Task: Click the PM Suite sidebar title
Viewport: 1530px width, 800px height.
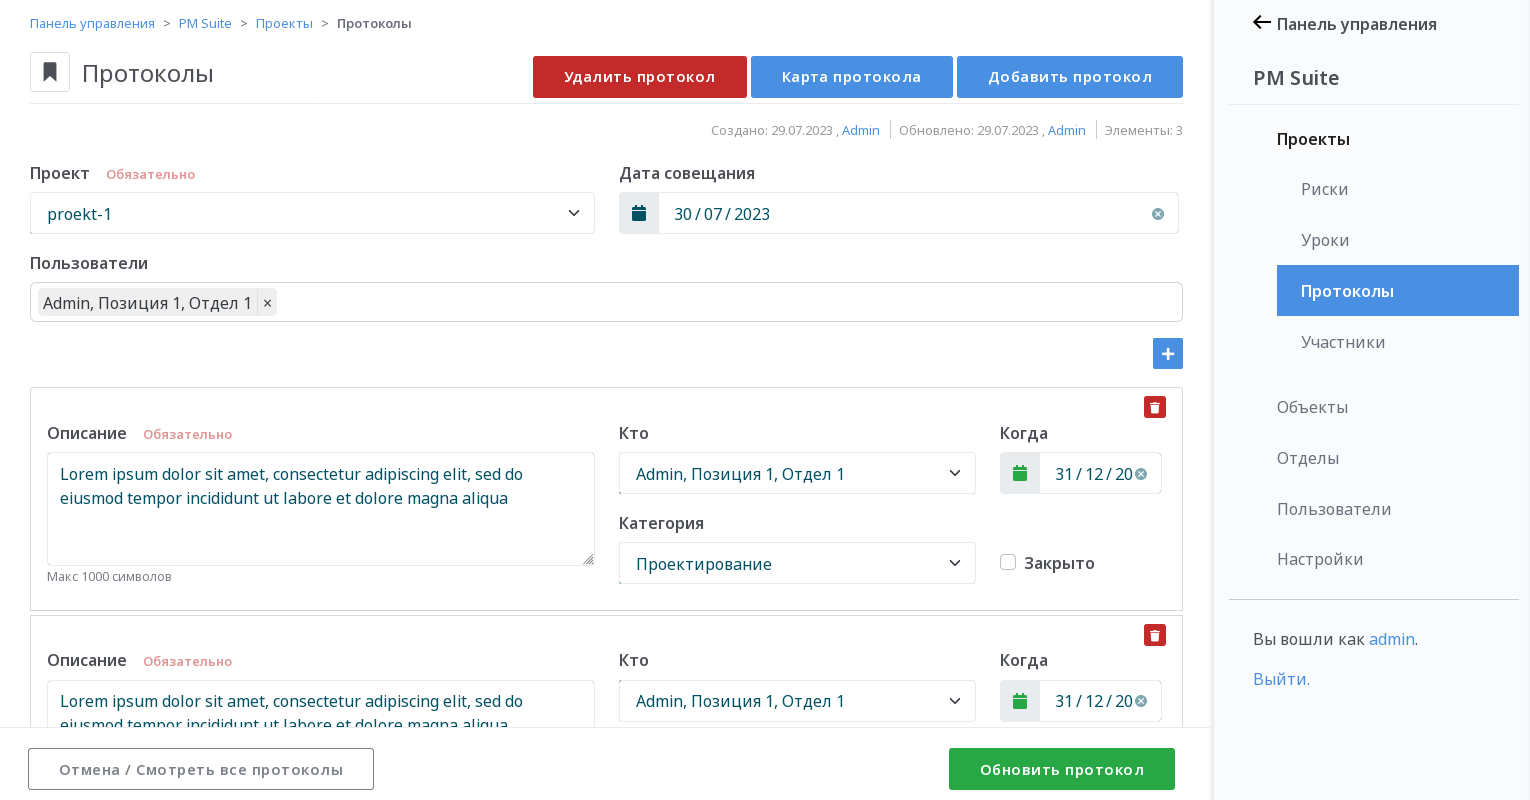Action: pos(1296,78)
